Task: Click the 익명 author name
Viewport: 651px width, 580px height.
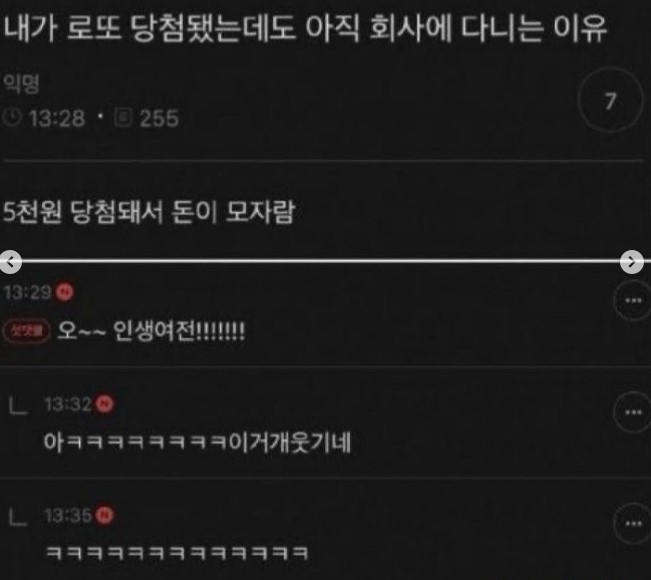Action: 21,84
